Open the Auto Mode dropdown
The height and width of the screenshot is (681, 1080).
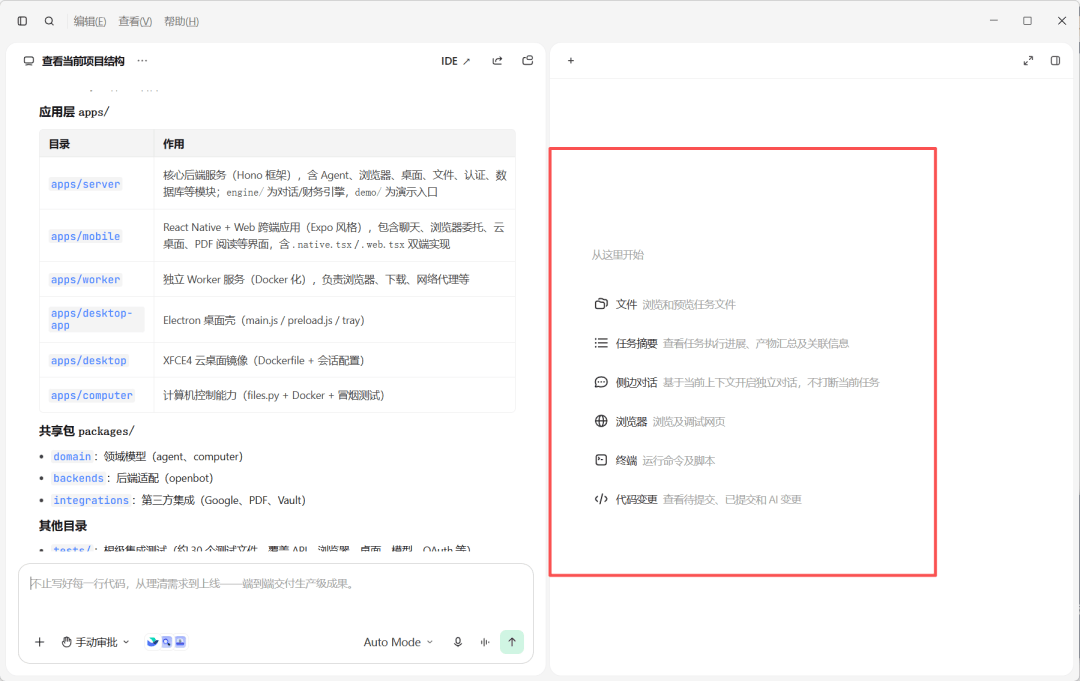[398, 642]
